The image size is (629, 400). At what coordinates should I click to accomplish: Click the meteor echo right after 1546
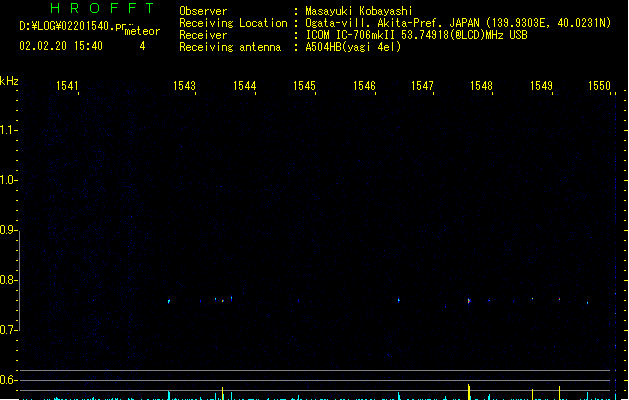coord(398,300)
